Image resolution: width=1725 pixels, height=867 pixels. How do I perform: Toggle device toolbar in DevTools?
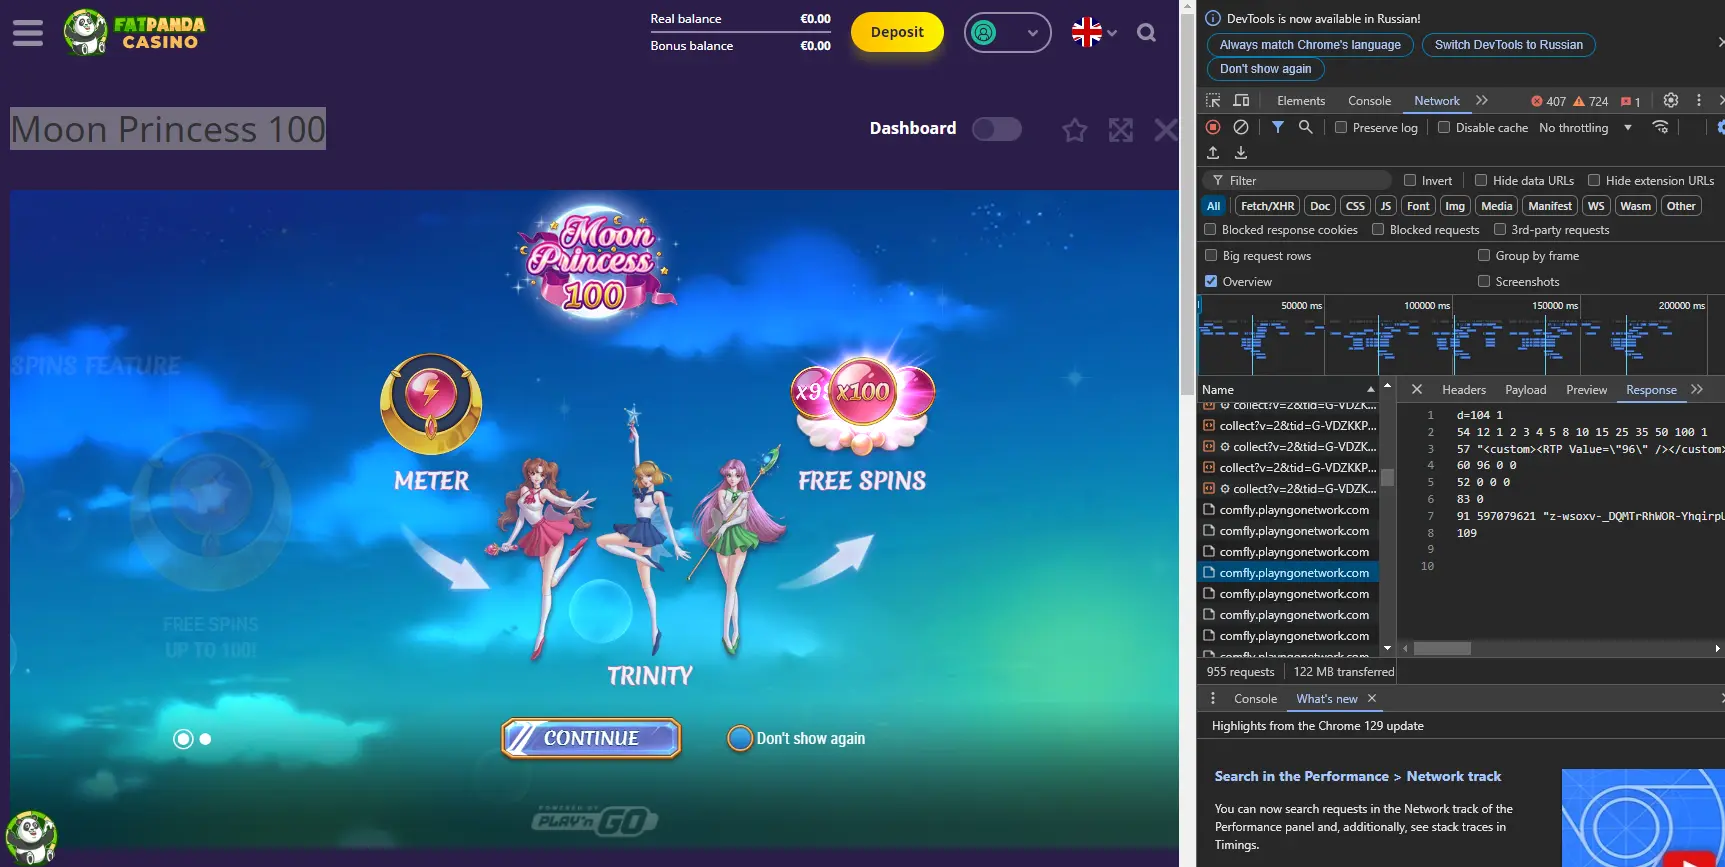(1241, 101)
